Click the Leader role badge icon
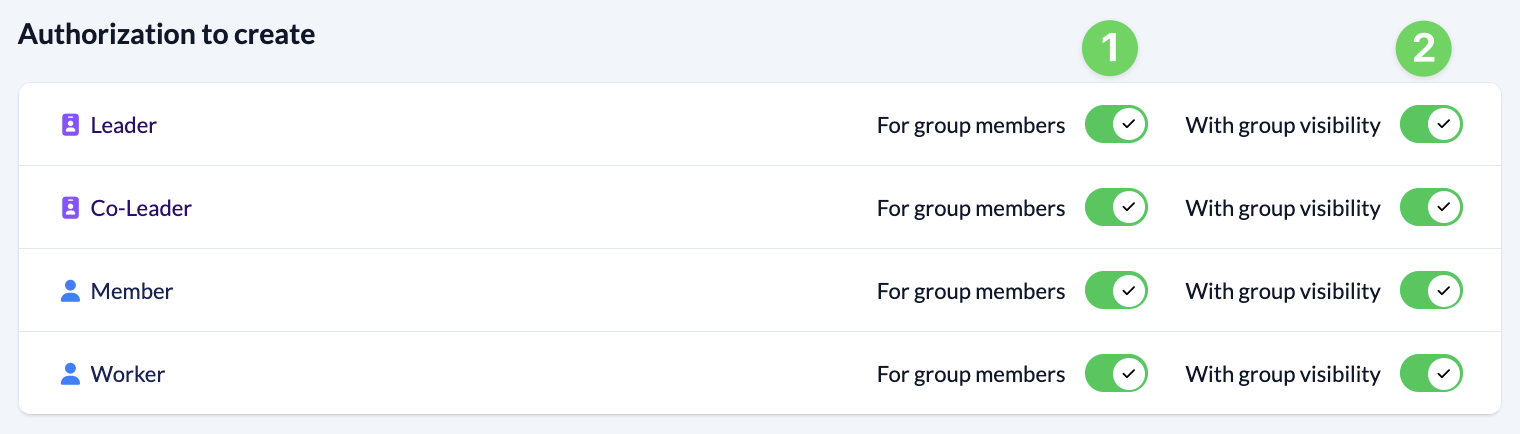Screen dimensions: 1520x434 click(70, 125)
